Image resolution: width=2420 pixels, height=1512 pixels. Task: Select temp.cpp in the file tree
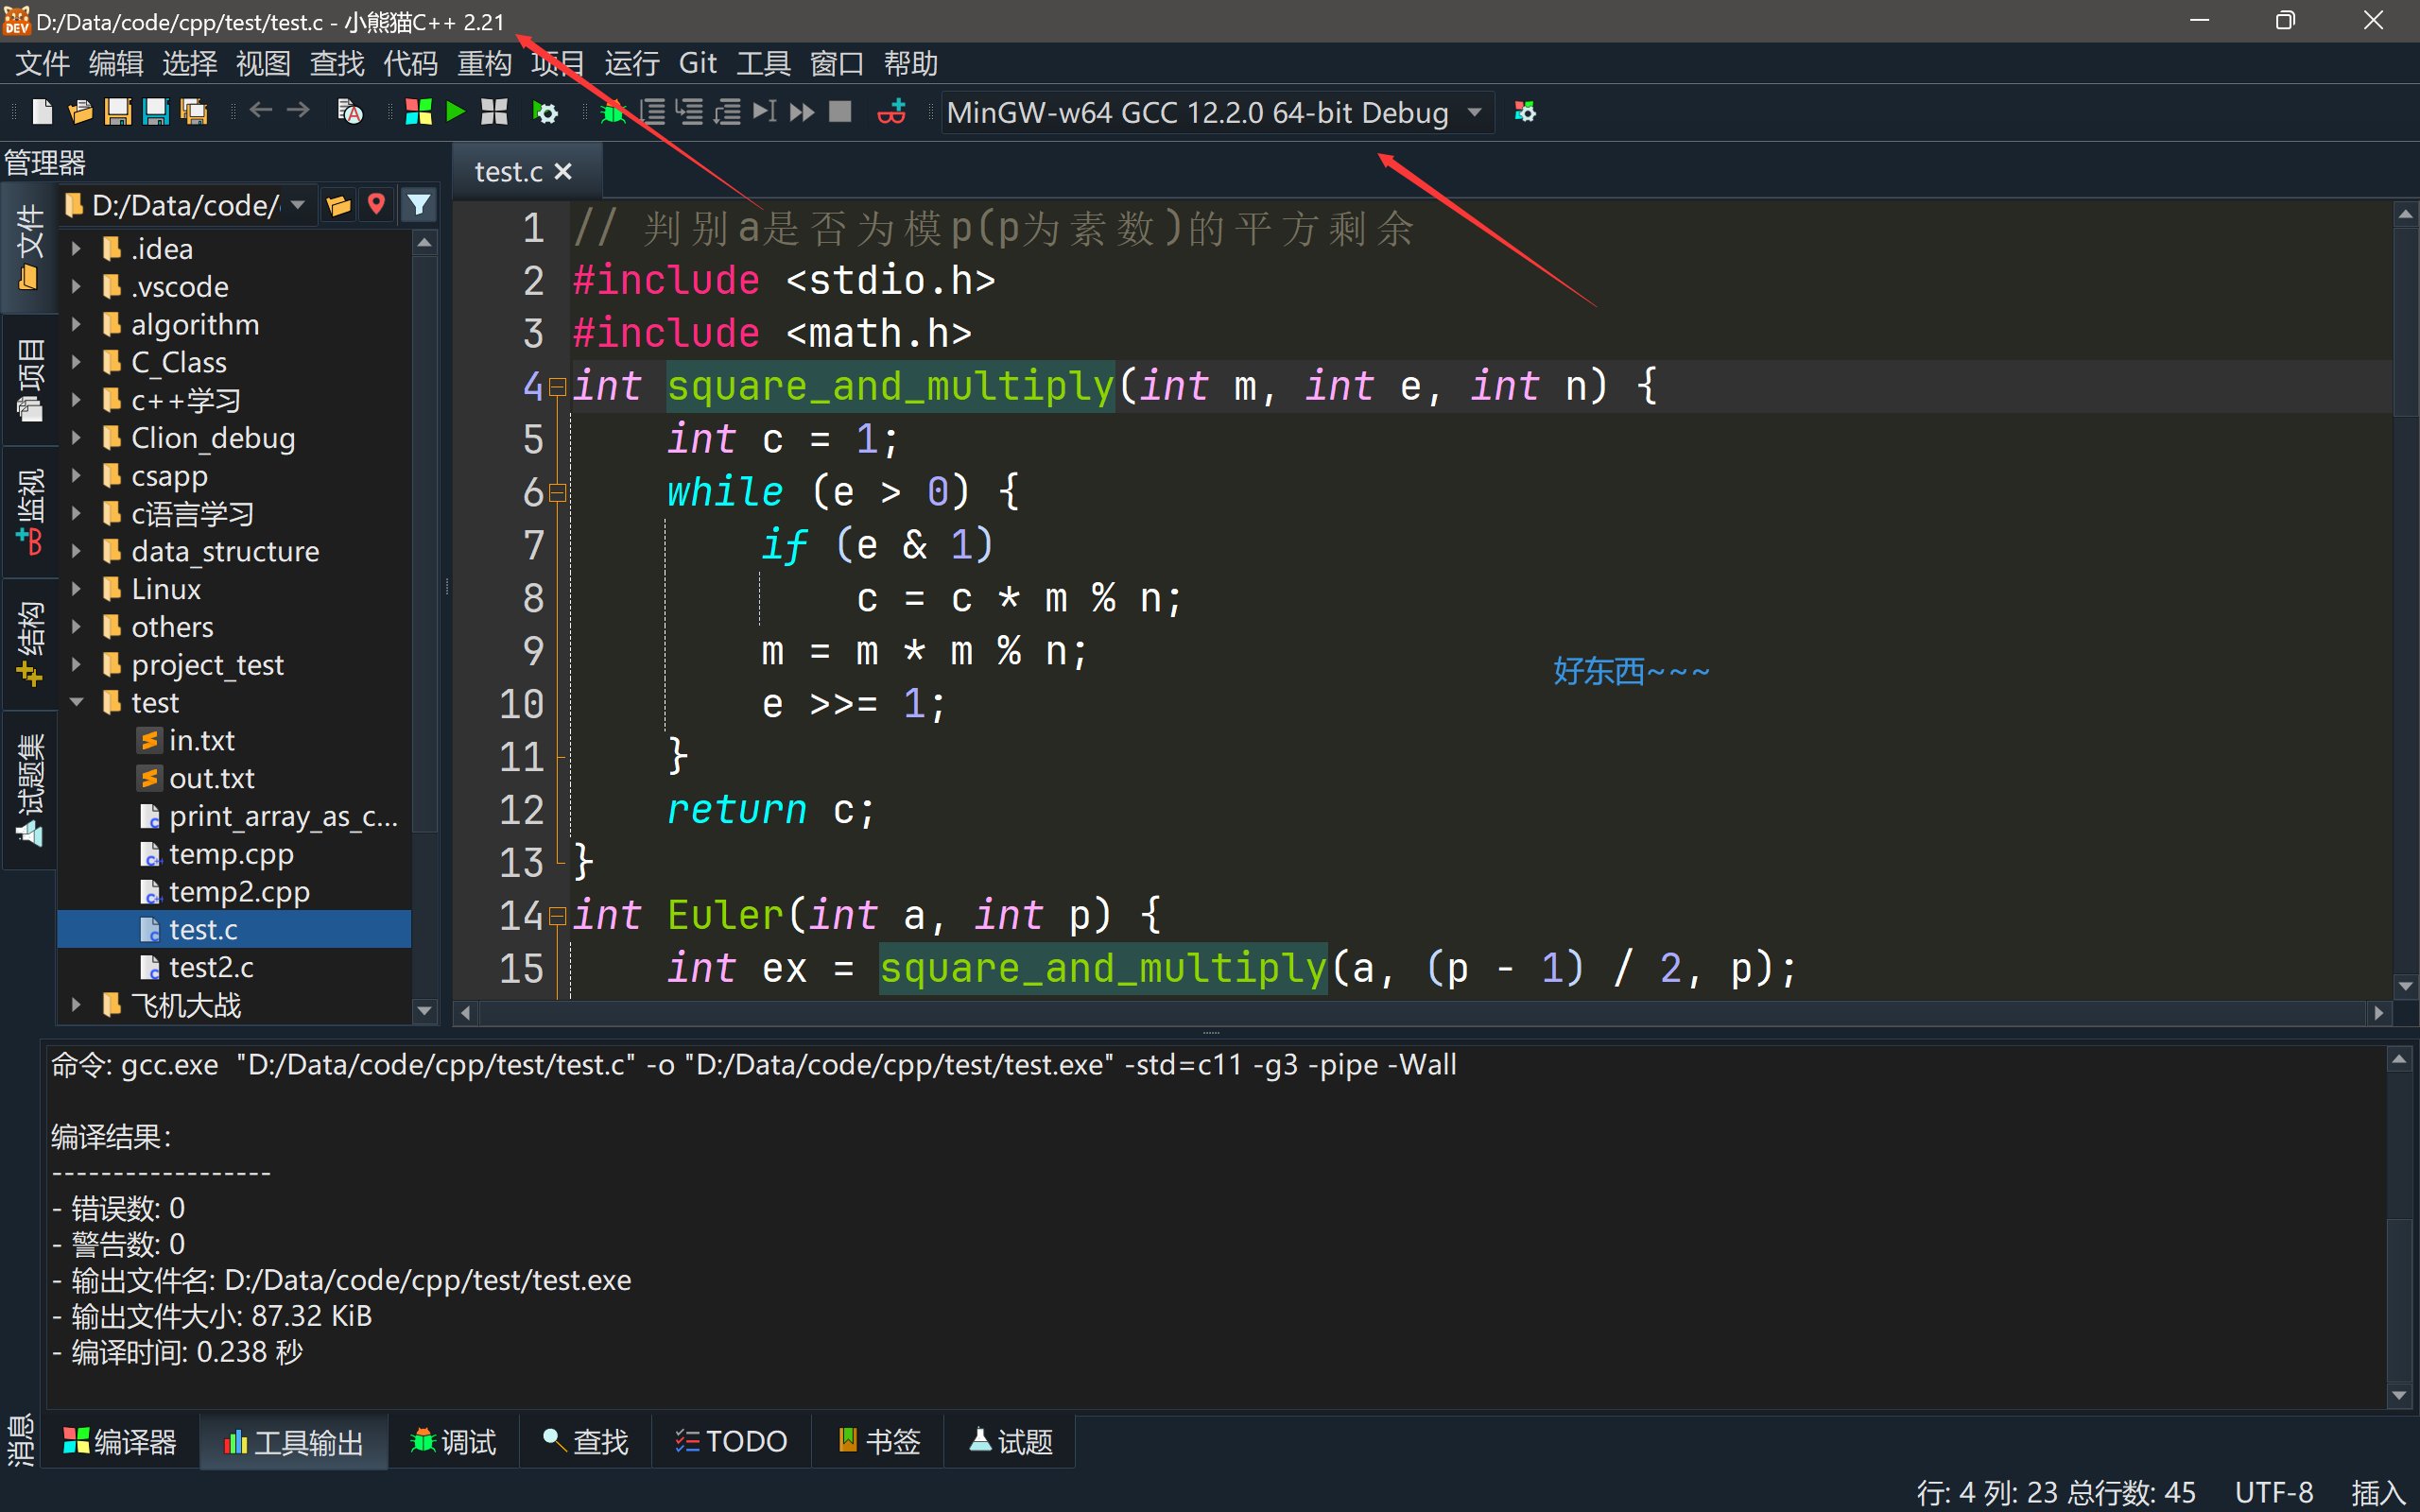pyautogui.click(x=230, y=854)
